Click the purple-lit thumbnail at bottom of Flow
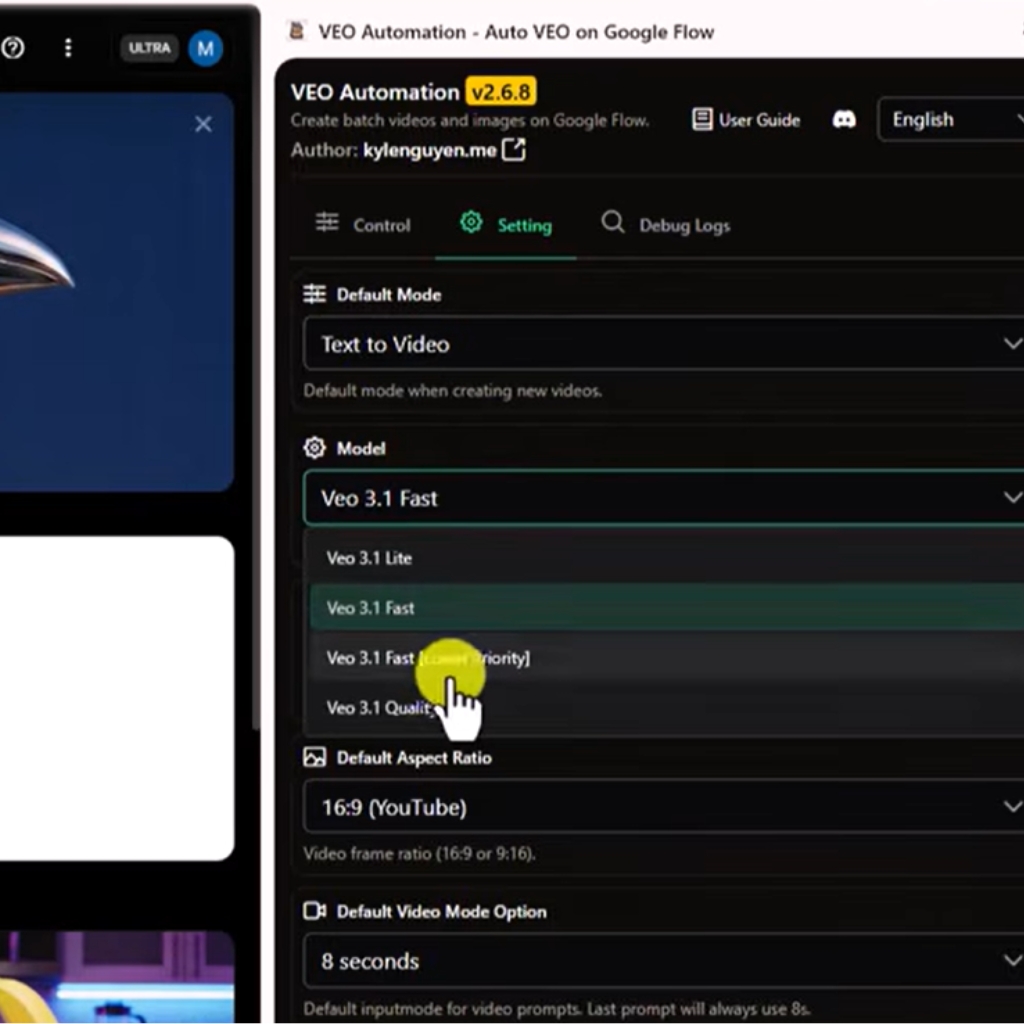The width and height of the screenshot is (1024, 1024). pyautogui.click(x=116, y=977)
